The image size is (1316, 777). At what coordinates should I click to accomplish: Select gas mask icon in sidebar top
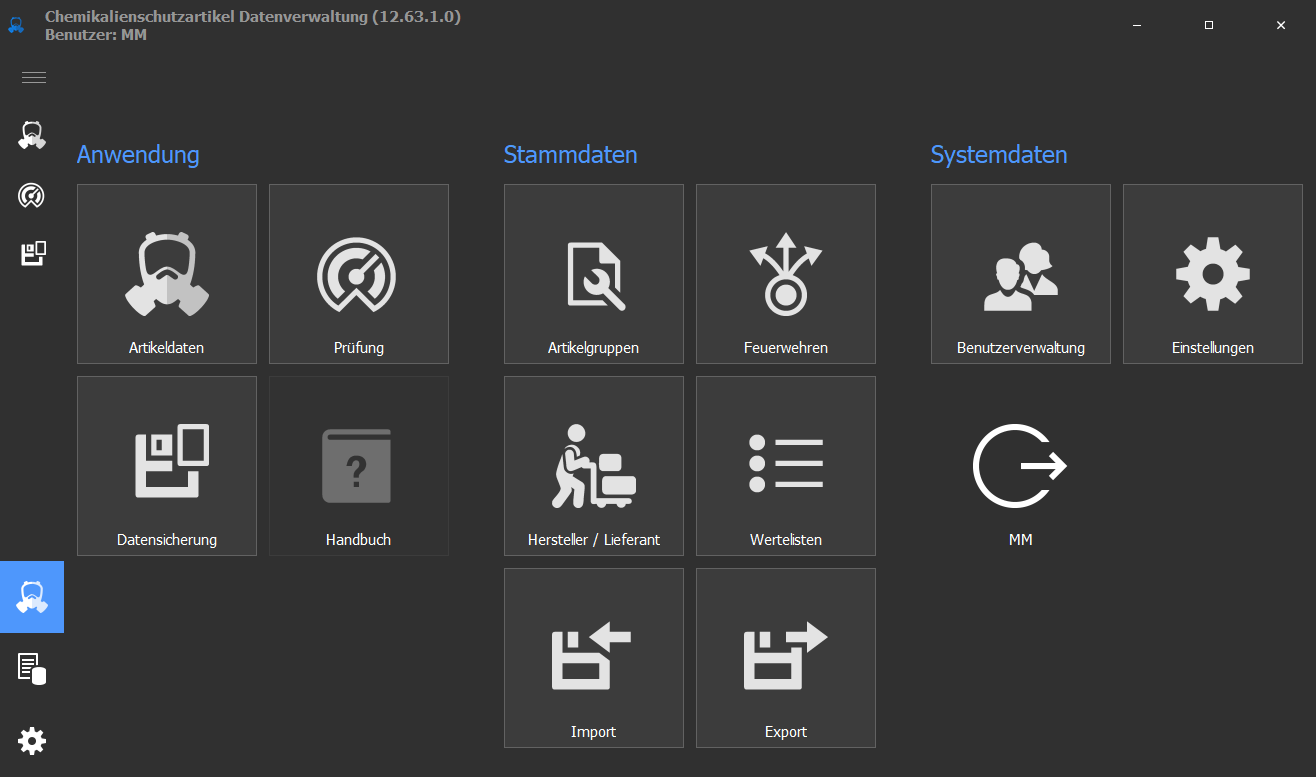pyautogui.click(x=32, y=135)
